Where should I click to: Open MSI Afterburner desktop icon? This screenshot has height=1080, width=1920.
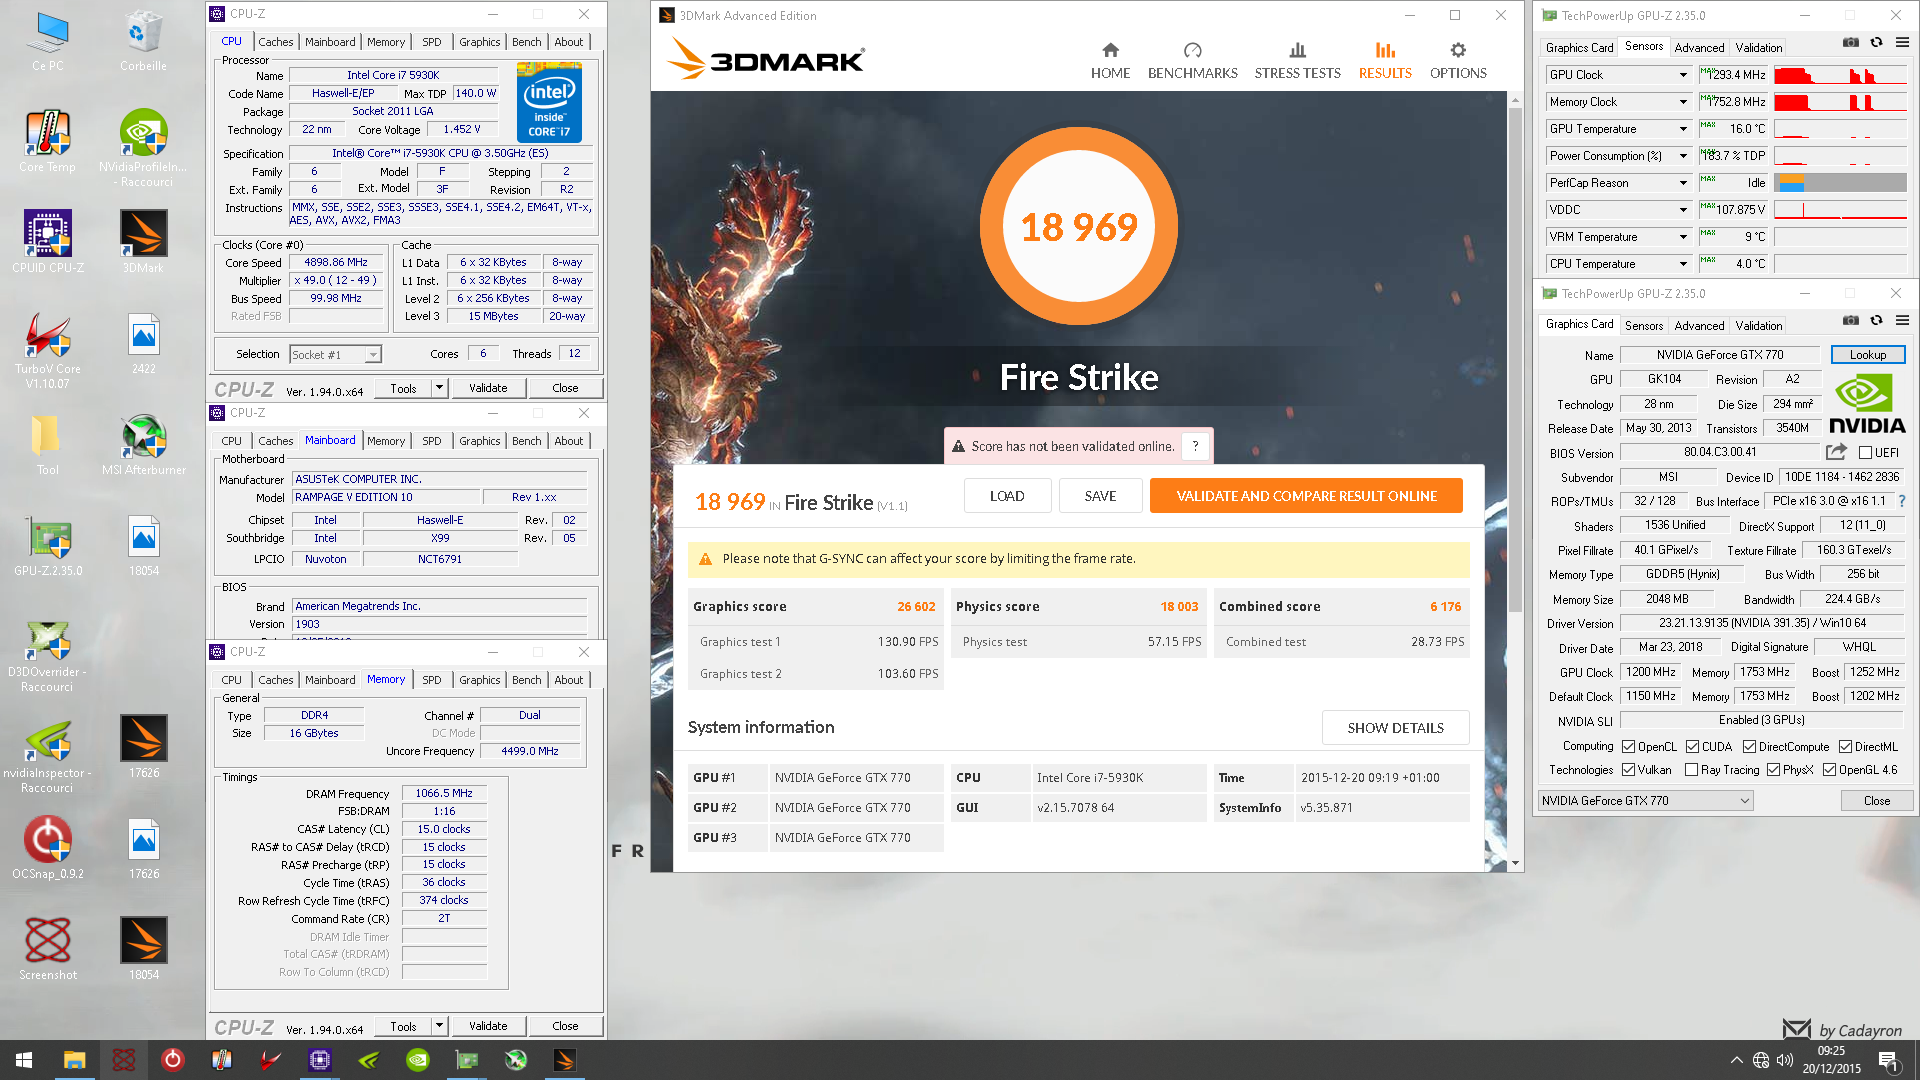click(144, 445)
